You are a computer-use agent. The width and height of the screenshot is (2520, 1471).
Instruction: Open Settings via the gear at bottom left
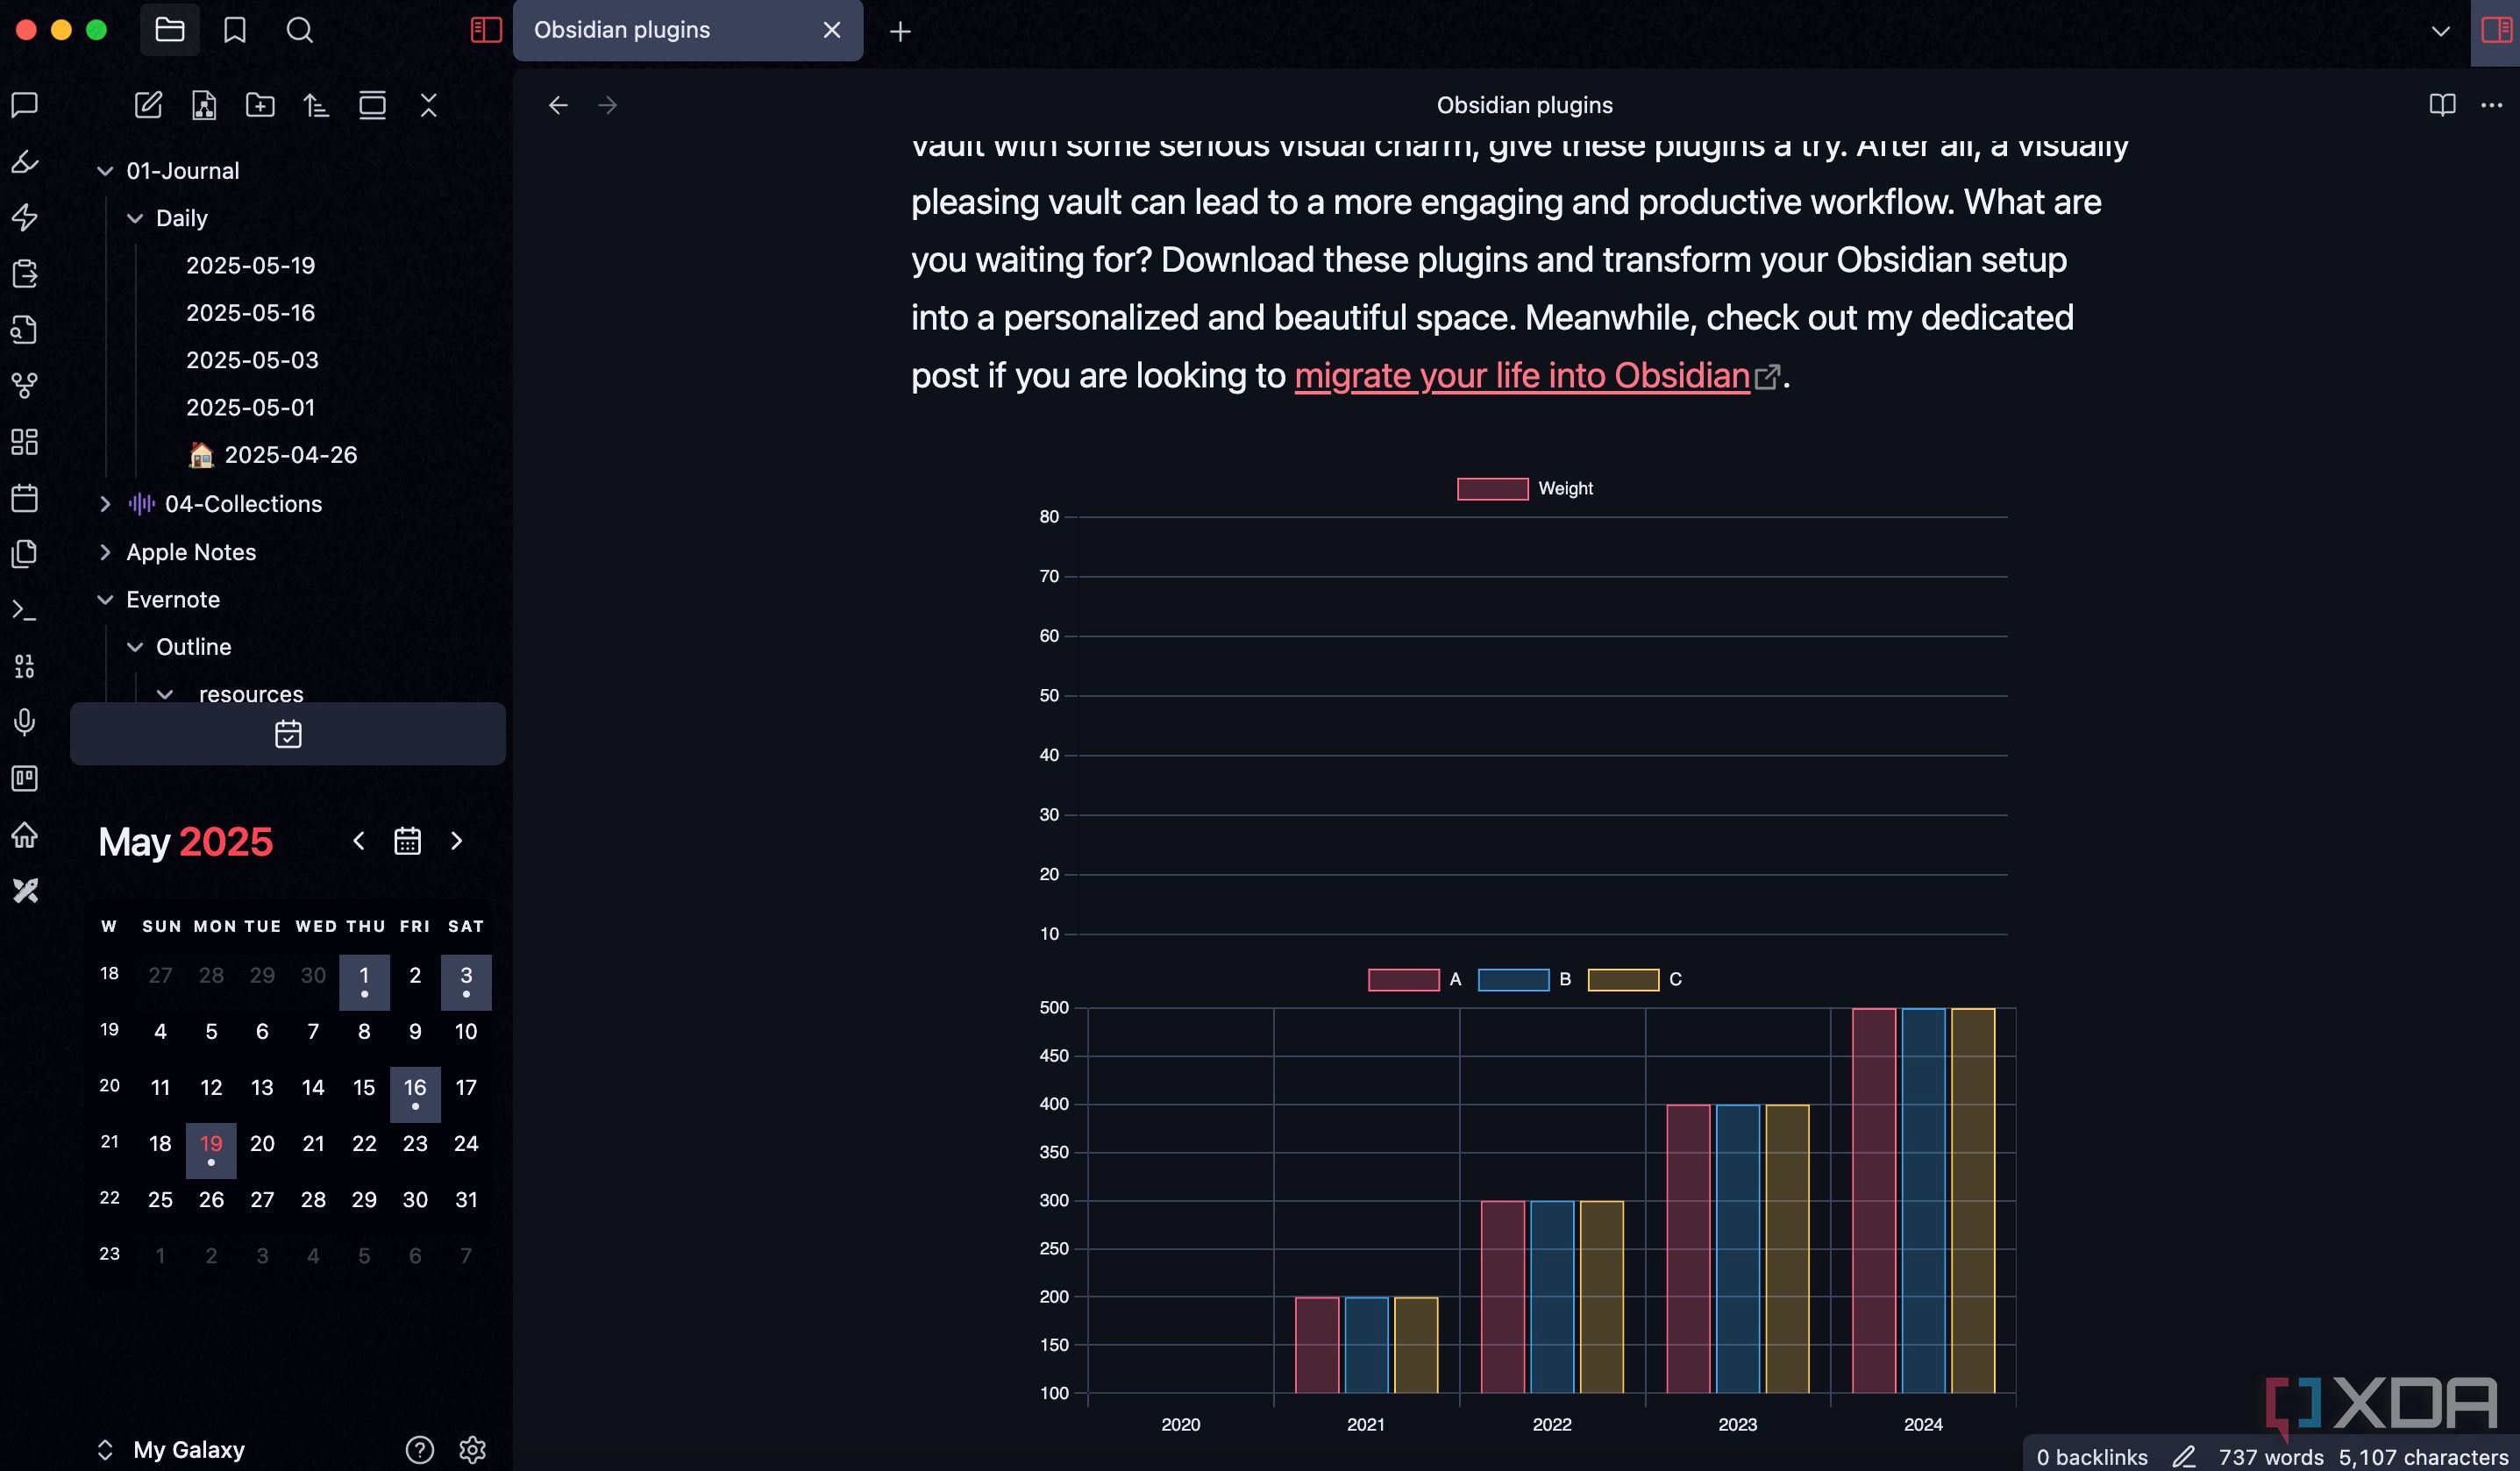coord(472,1449)
